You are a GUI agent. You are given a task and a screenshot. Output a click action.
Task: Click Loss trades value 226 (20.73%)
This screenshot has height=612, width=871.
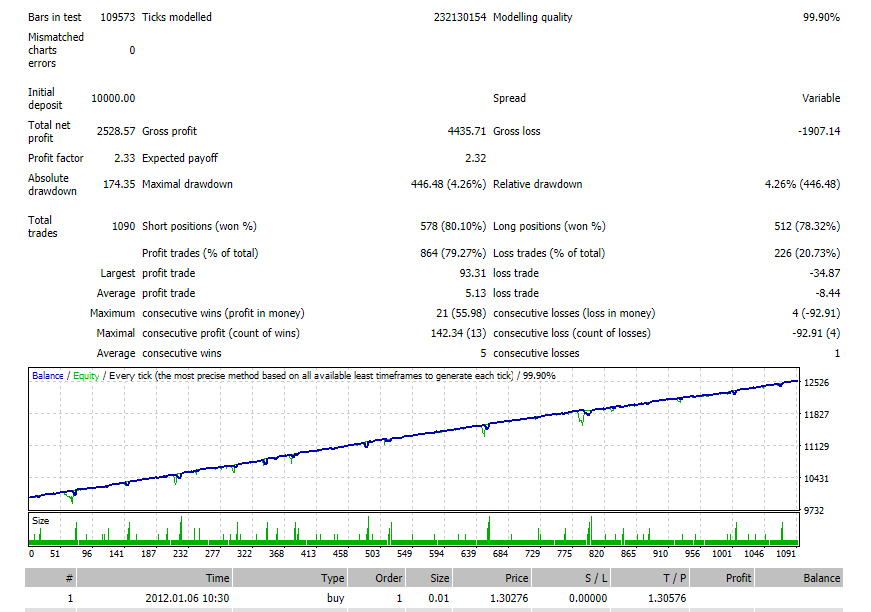coord(807,253)
